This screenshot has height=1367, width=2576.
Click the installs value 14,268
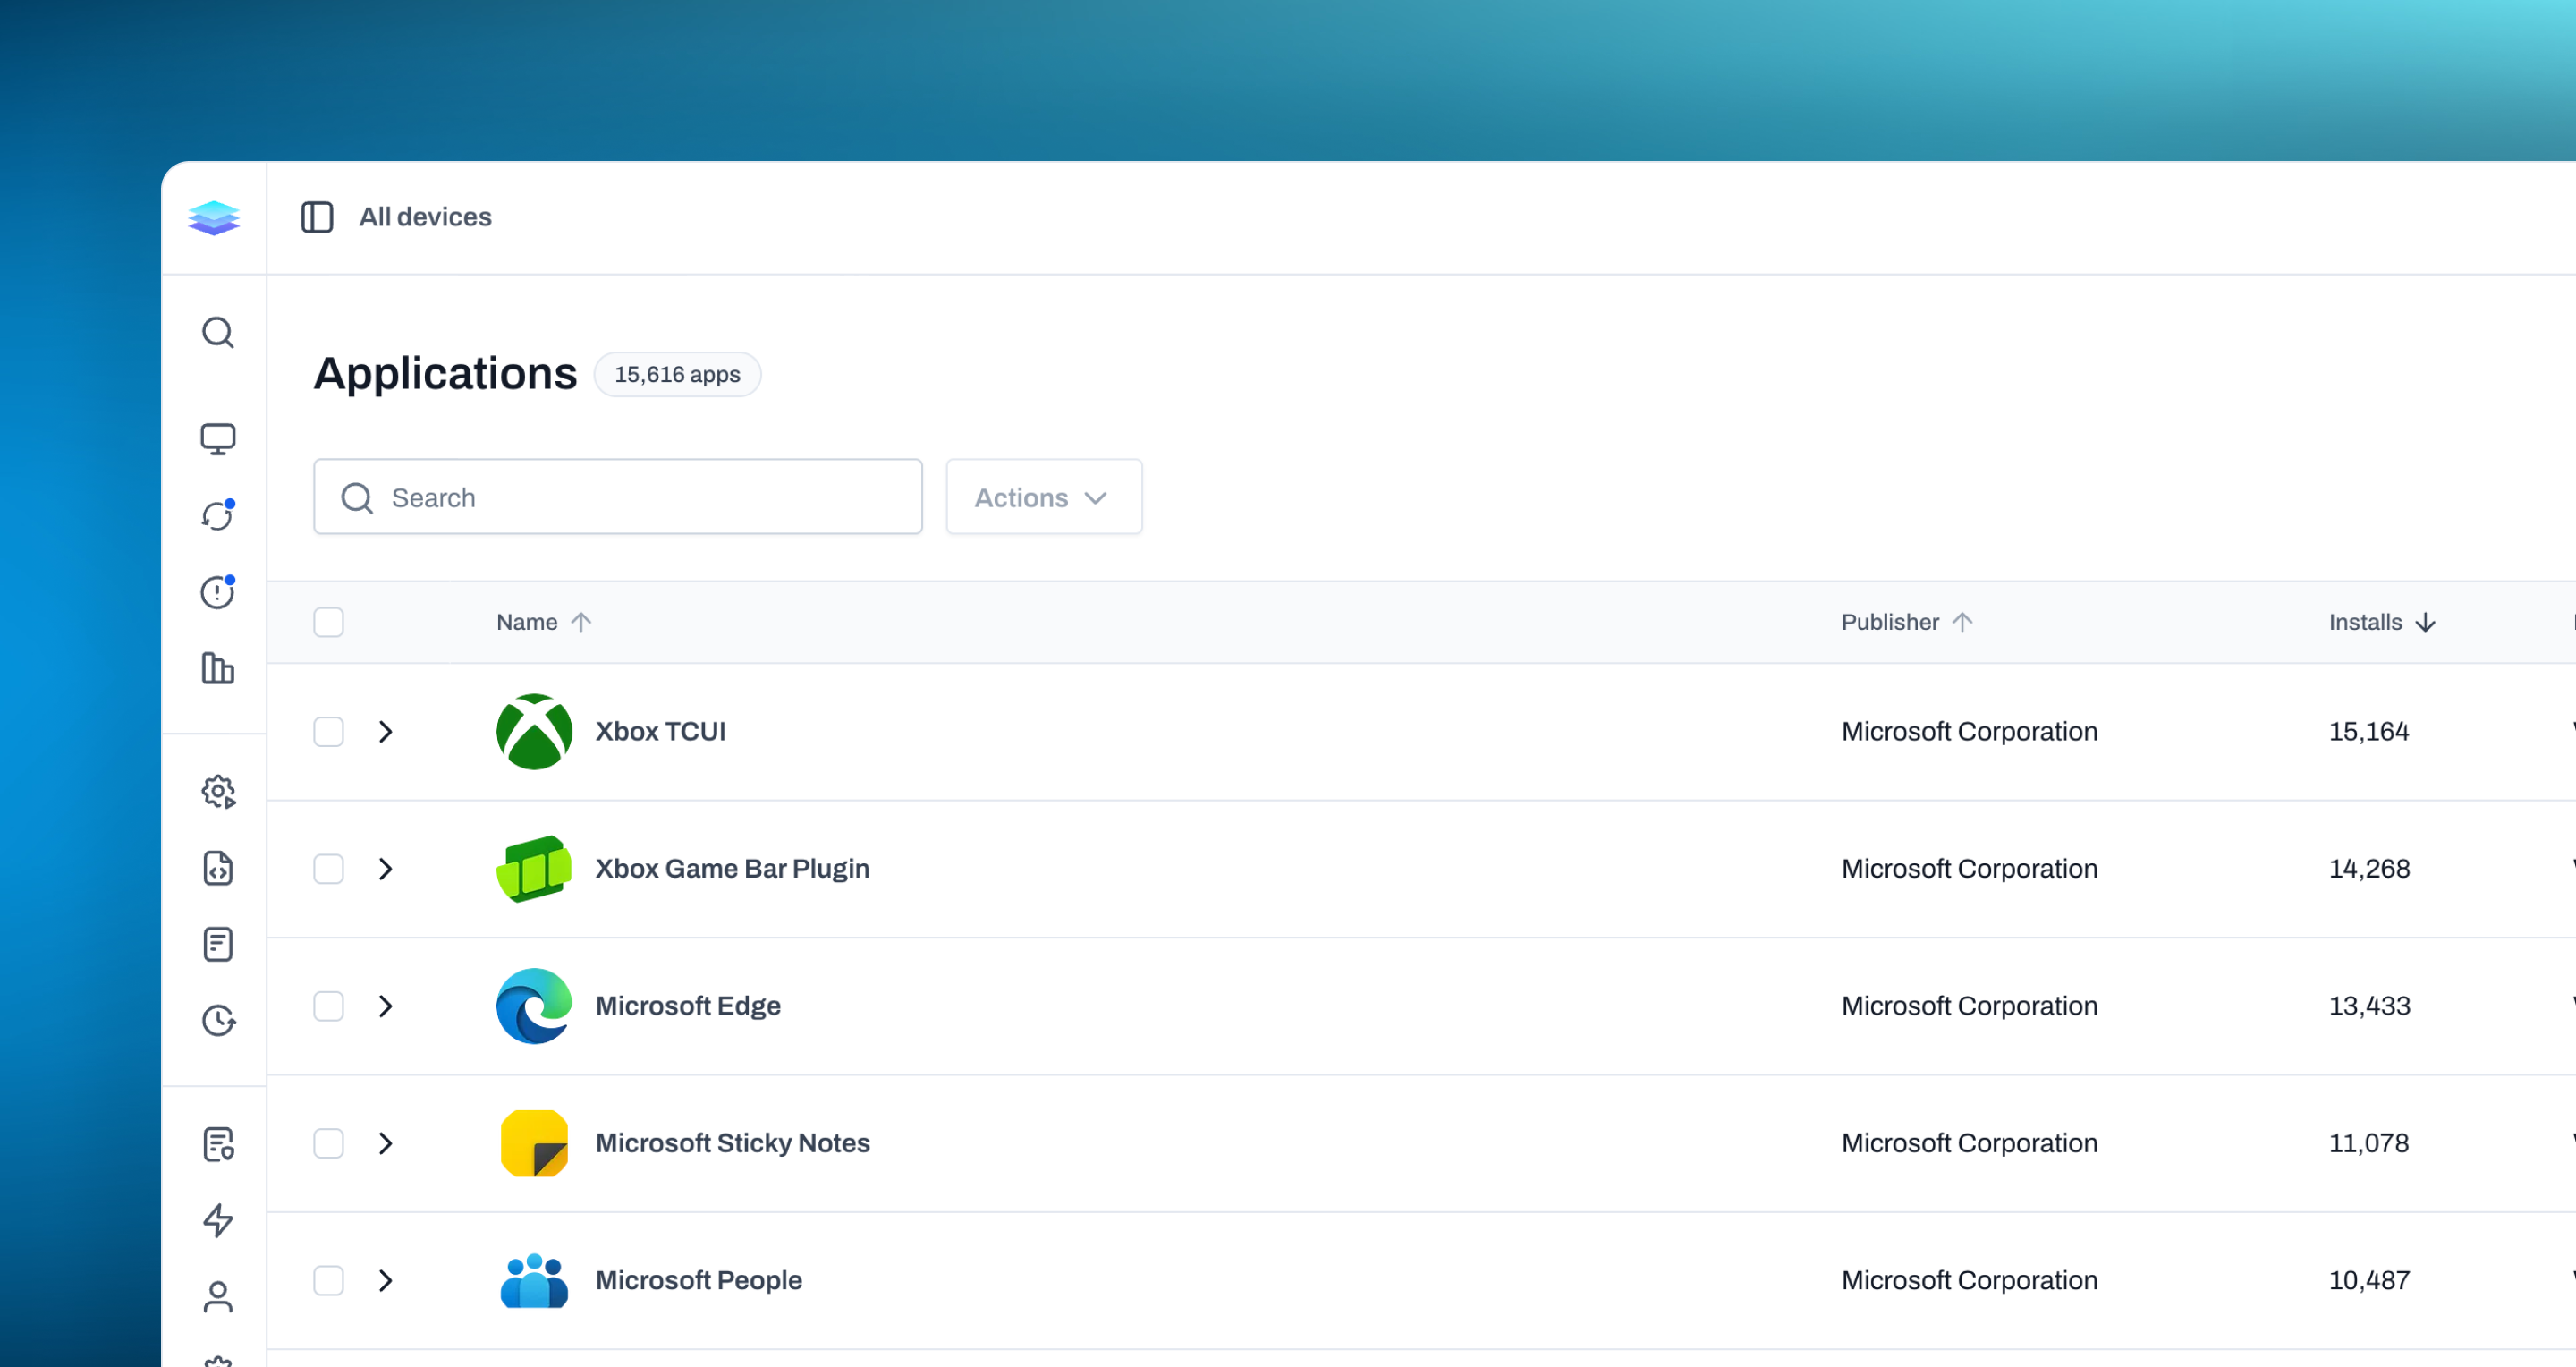coord(2369,869)
